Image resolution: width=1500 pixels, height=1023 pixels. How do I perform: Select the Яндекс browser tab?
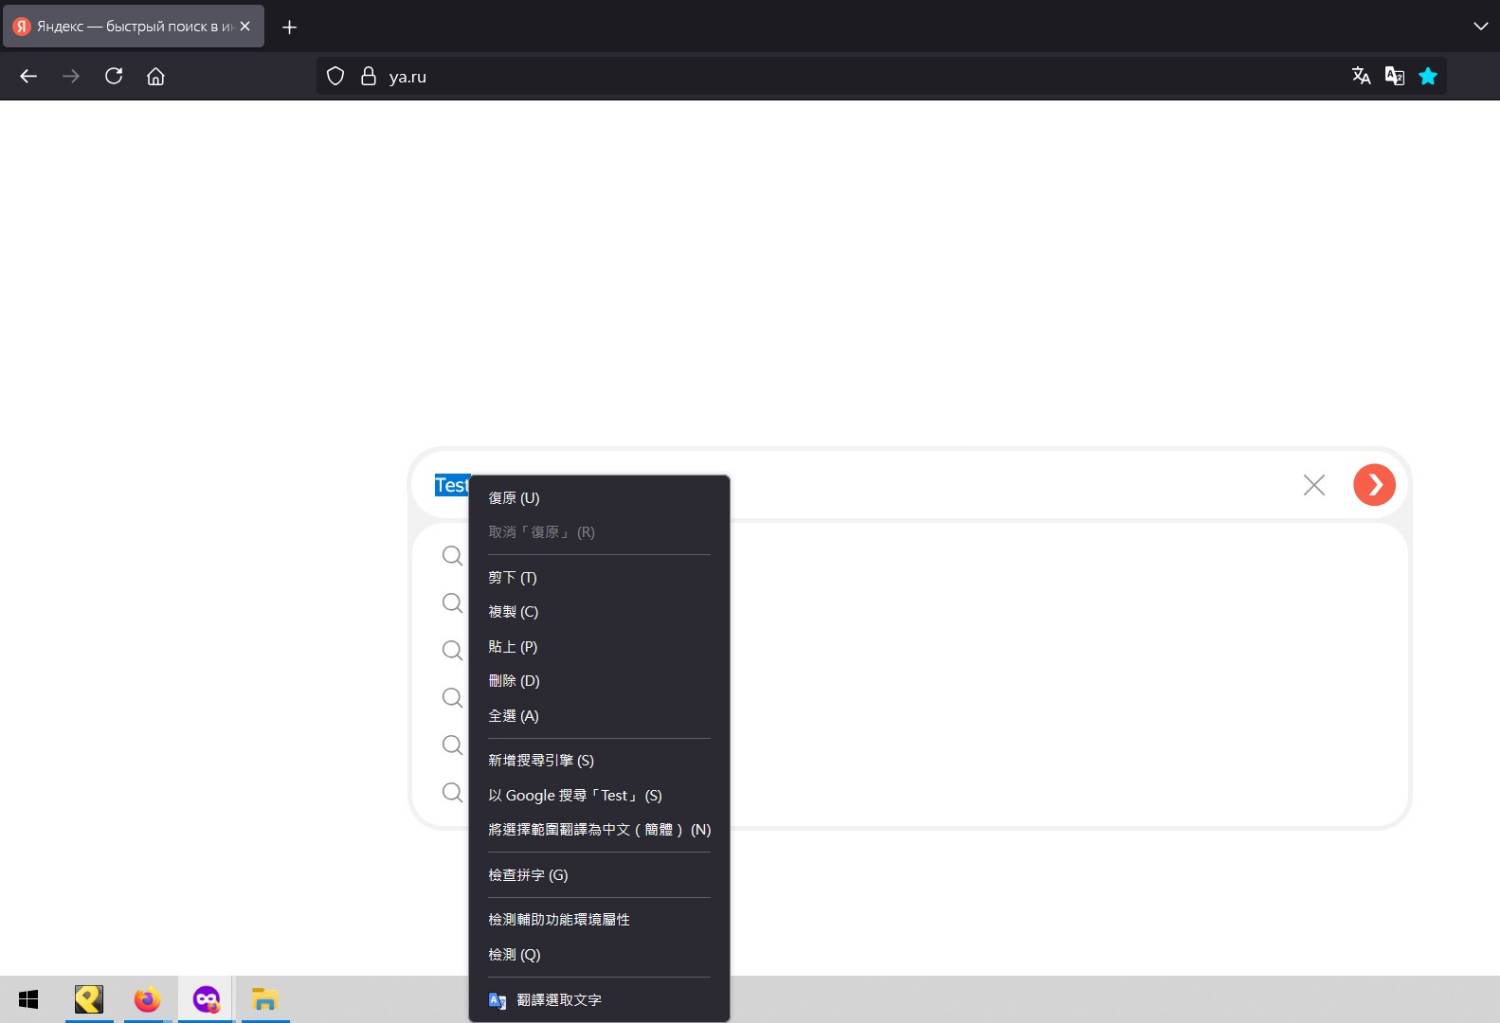click(133, 27)
